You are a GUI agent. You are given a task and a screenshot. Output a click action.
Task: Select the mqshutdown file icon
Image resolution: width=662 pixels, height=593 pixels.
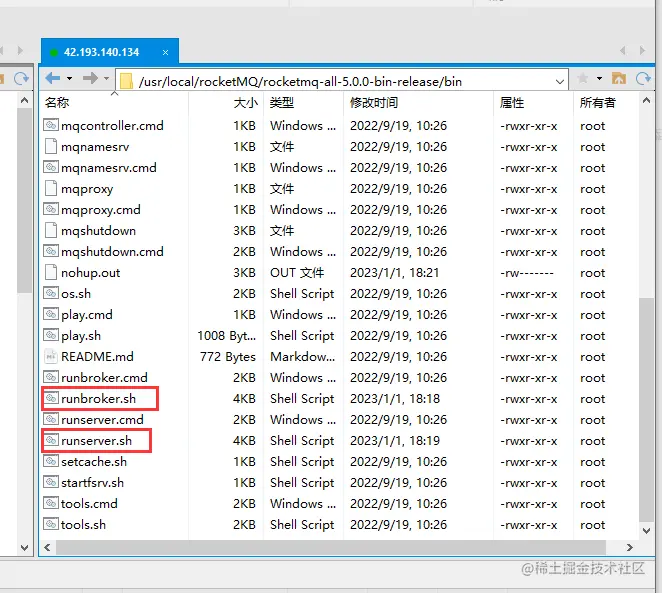point(51,230)
